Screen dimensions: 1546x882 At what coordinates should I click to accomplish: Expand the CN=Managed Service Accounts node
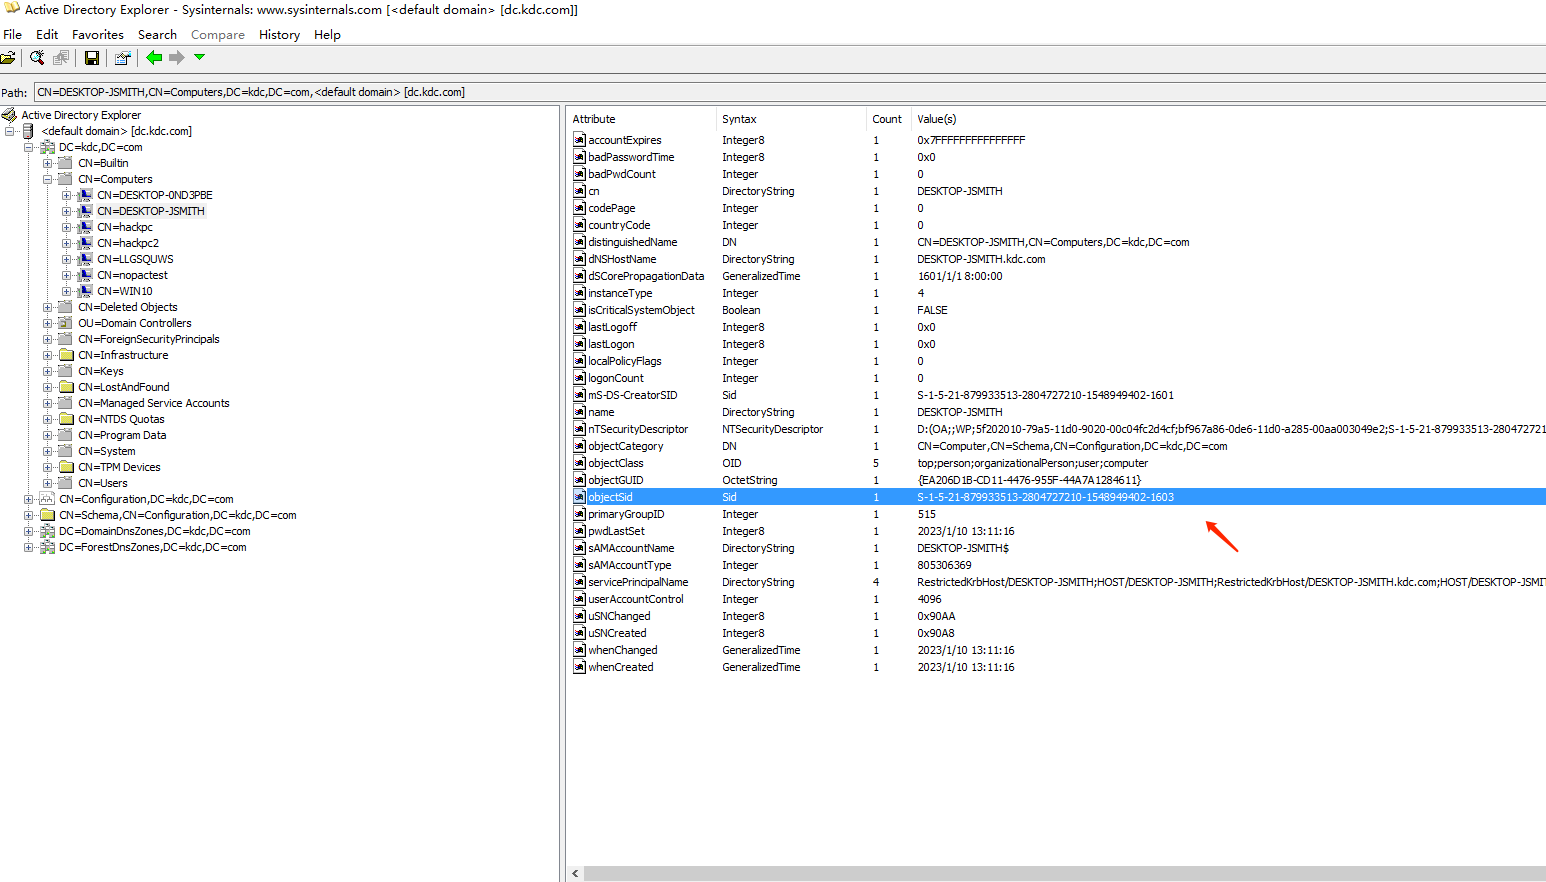click(x=47, y=403)
